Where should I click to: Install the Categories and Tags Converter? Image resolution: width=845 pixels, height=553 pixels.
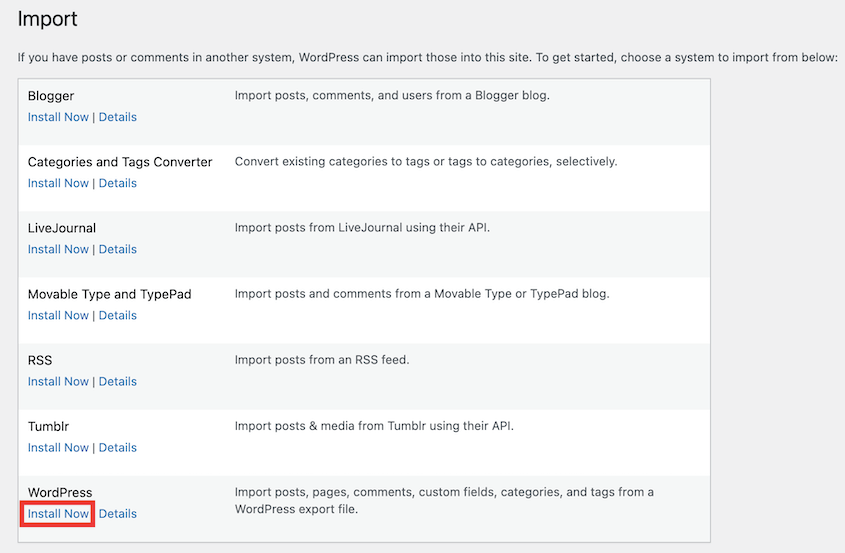pyautogui.click(x=58, y=183)
